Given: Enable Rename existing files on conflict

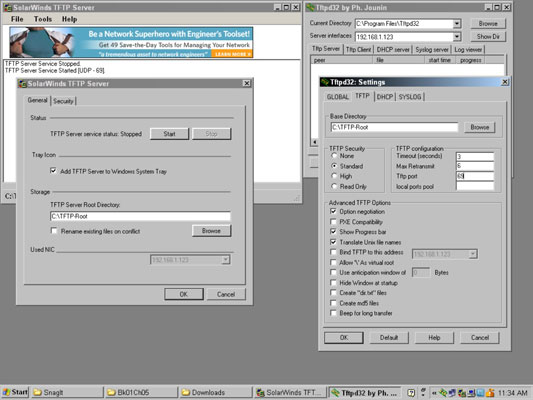Looking at the screenshot, I should click(x=54, y=231).
